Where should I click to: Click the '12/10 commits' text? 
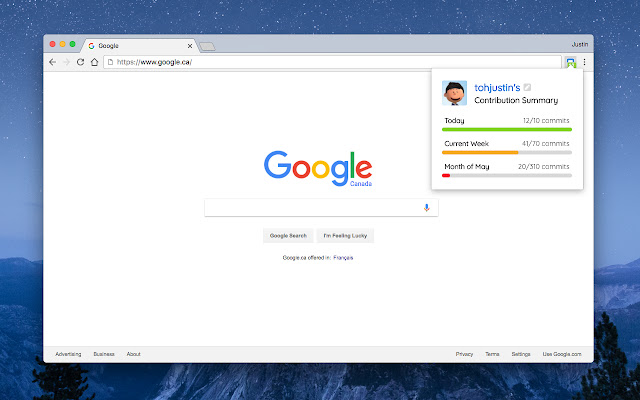546,120
